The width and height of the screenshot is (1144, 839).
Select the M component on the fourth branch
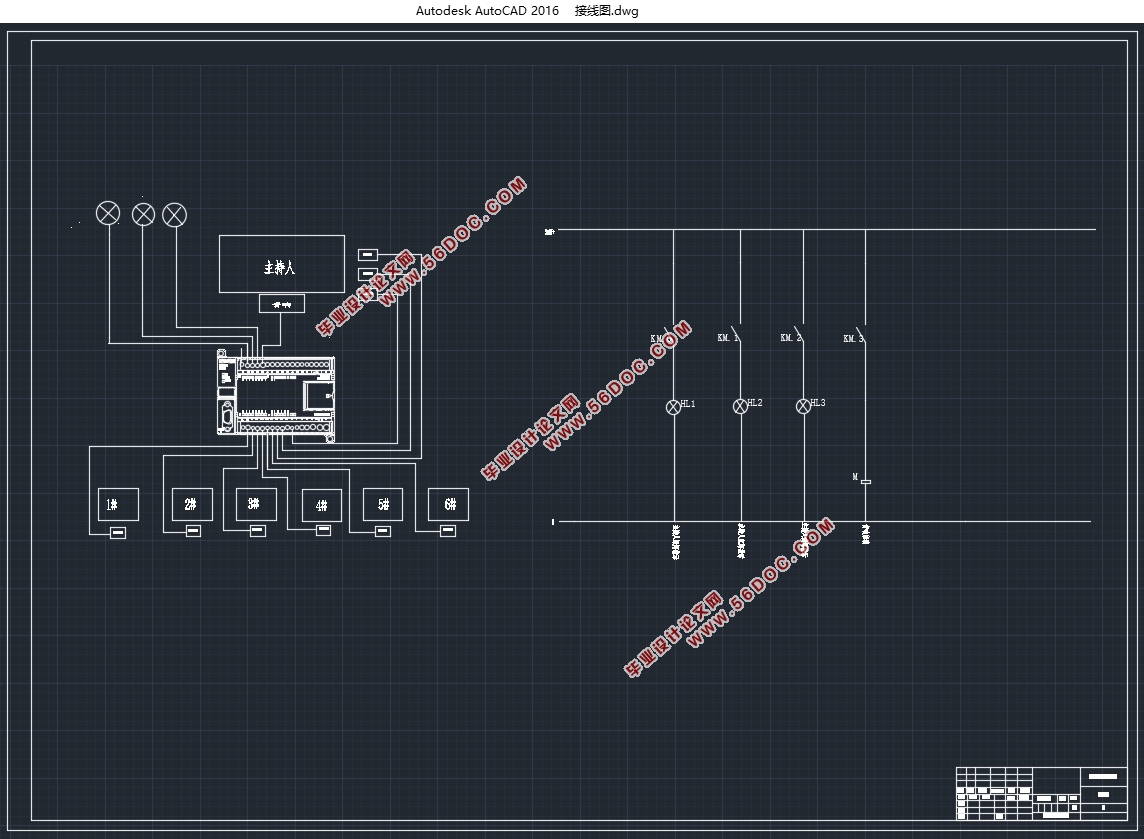coord(865,481)
